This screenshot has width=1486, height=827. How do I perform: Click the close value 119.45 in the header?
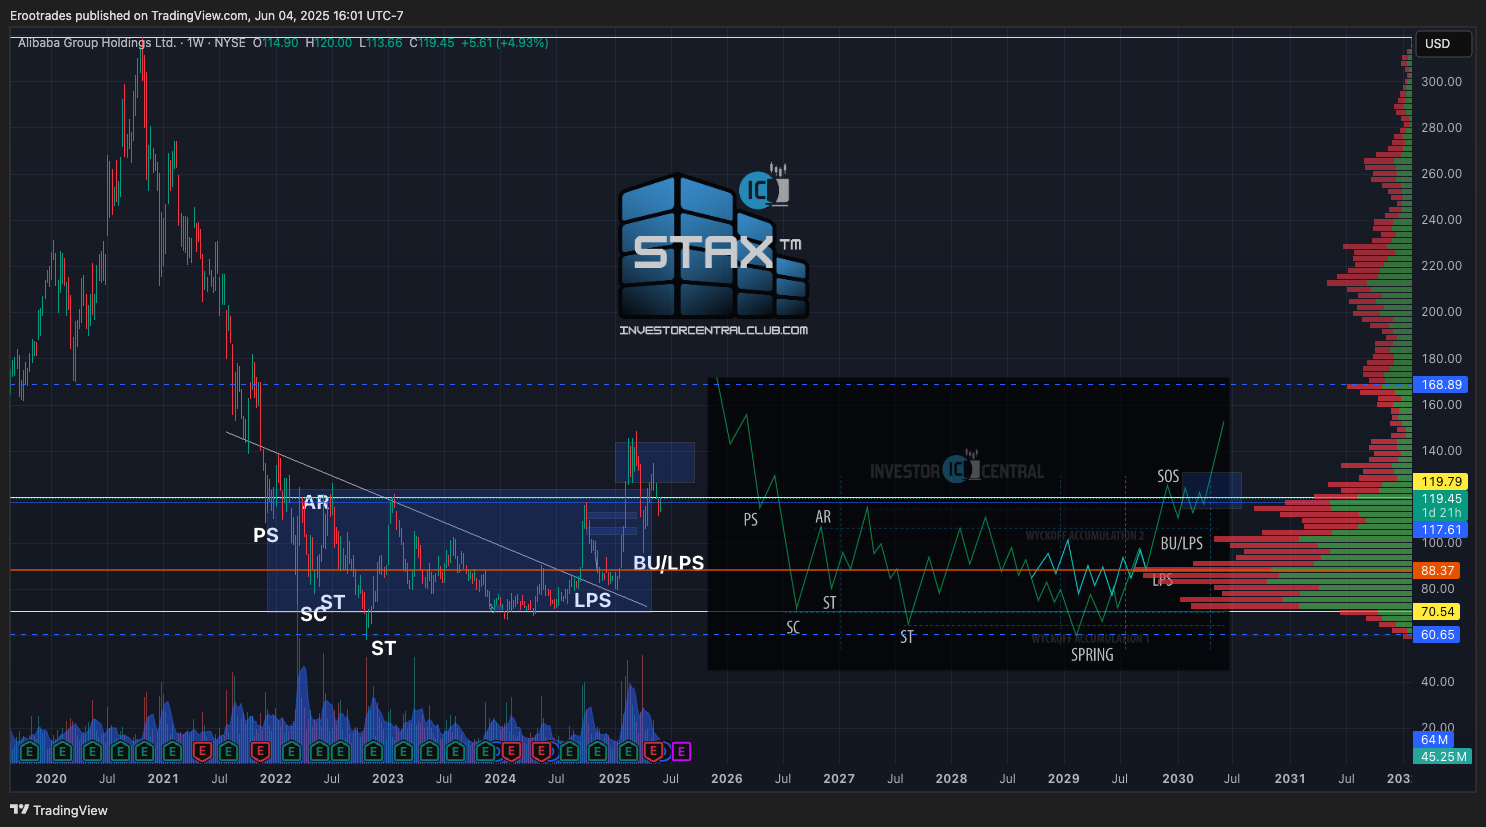coord(437,43)
